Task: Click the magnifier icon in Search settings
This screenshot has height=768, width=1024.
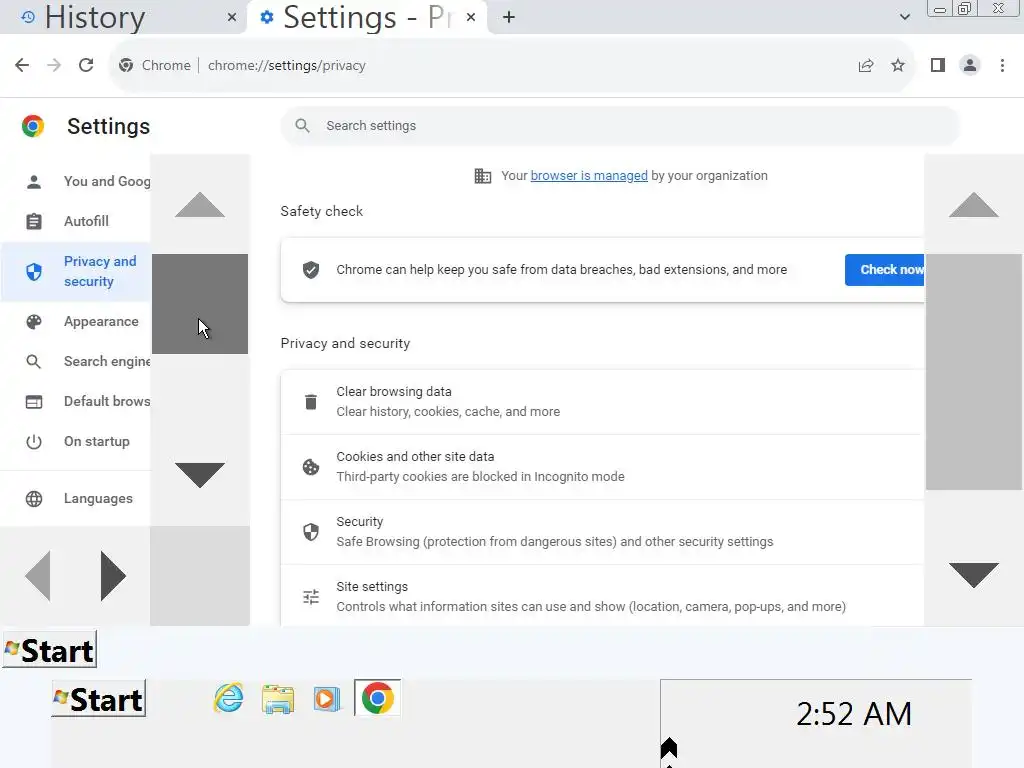Action: click(x=302, y=125)
